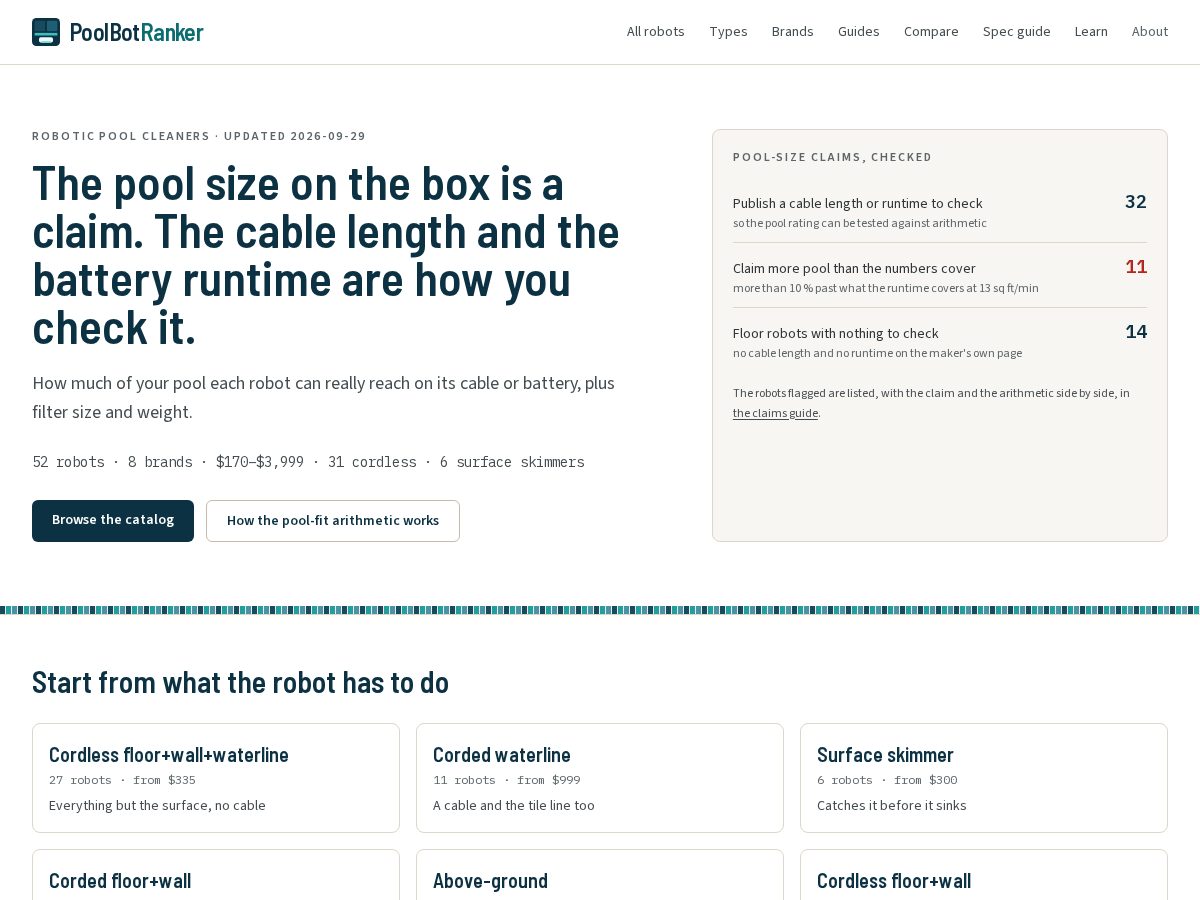Image resolution: width=1200 pixels, height=900 pixels.
Task: Click '6 robots · from $300' text
Action: [x=887, y=780]
